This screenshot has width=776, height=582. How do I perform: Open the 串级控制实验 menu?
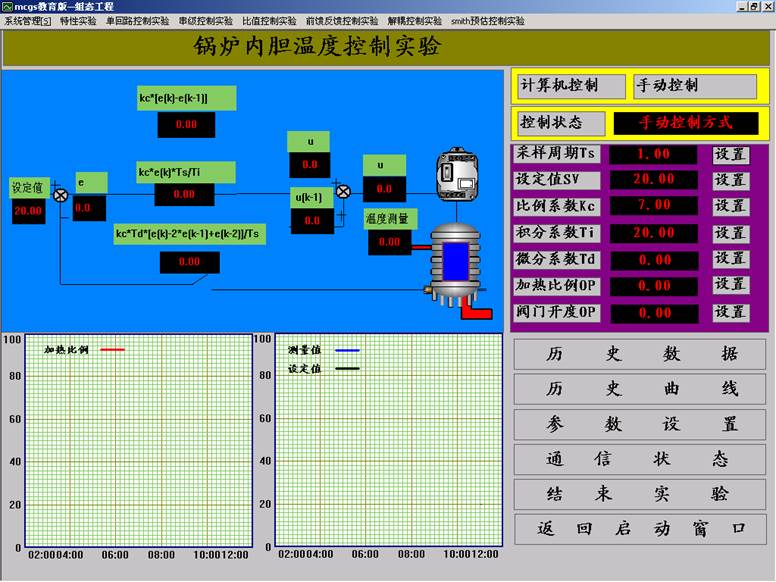click(206, 20)
